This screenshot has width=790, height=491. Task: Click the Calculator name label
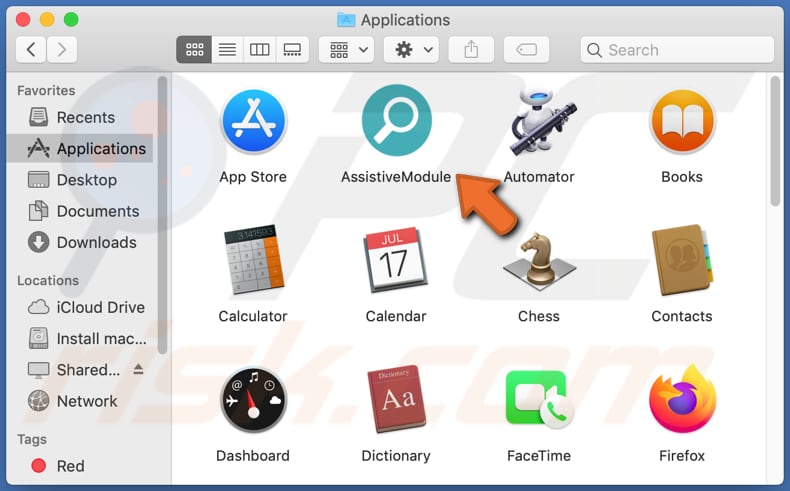coord(253,316)
